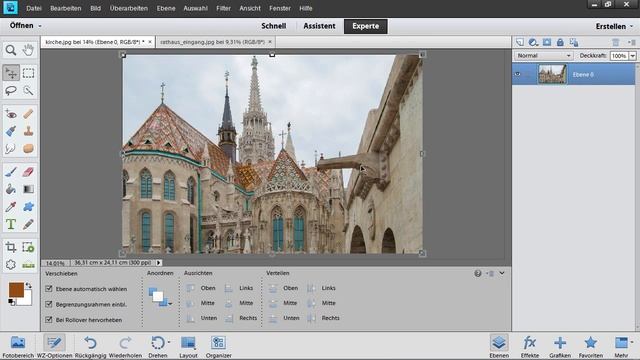Distribute layers Rechts in Verteilen
The image size is (640, 360).
click(x=324, y=318)
